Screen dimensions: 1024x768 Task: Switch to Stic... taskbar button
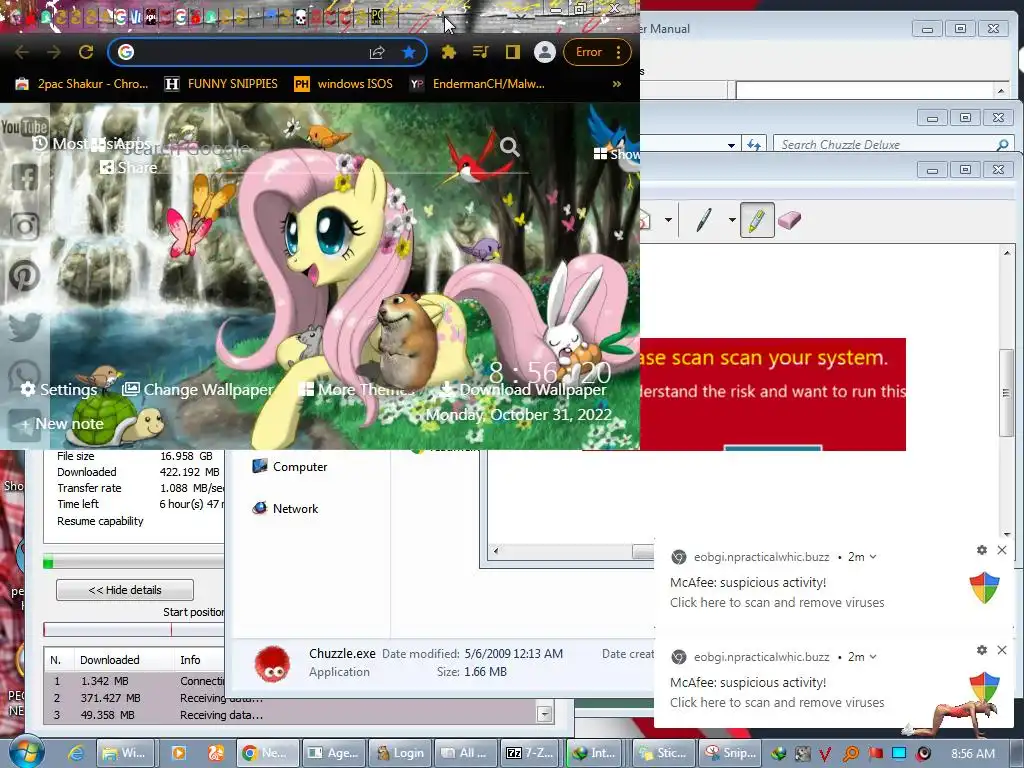663,753
